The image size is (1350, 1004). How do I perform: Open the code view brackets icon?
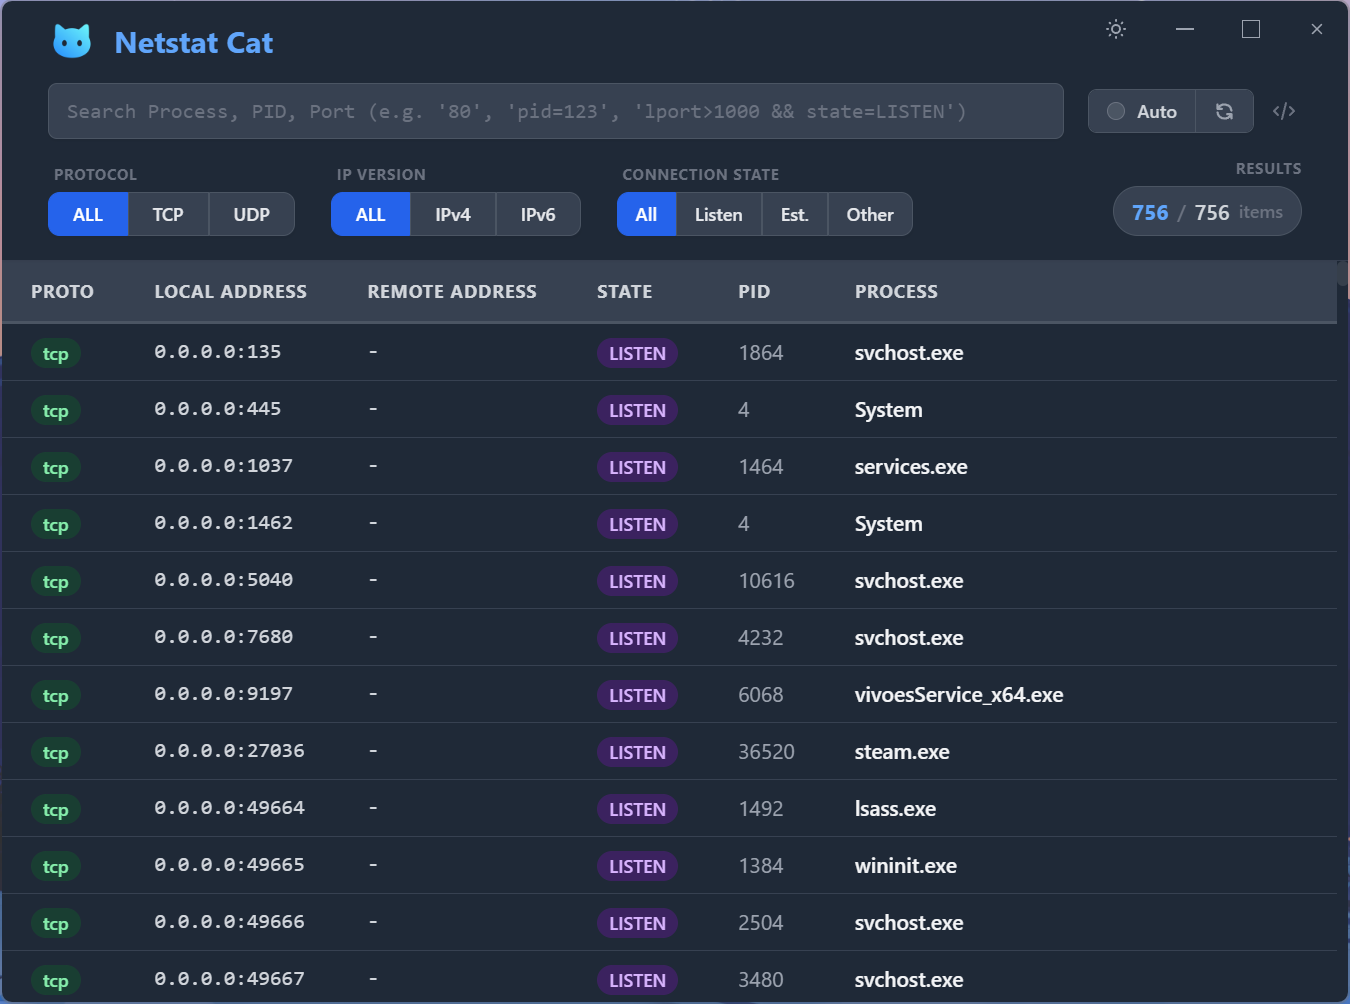click(x=1284, y=111)
